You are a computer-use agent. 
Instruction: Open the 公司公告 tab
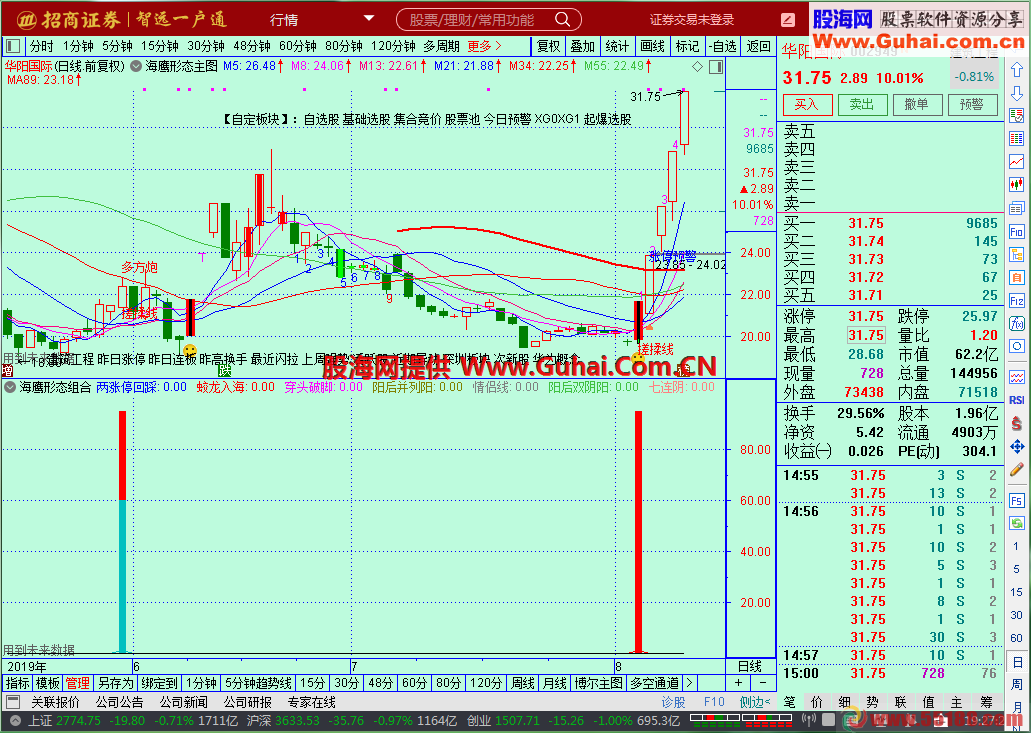(x=119, y=702)
